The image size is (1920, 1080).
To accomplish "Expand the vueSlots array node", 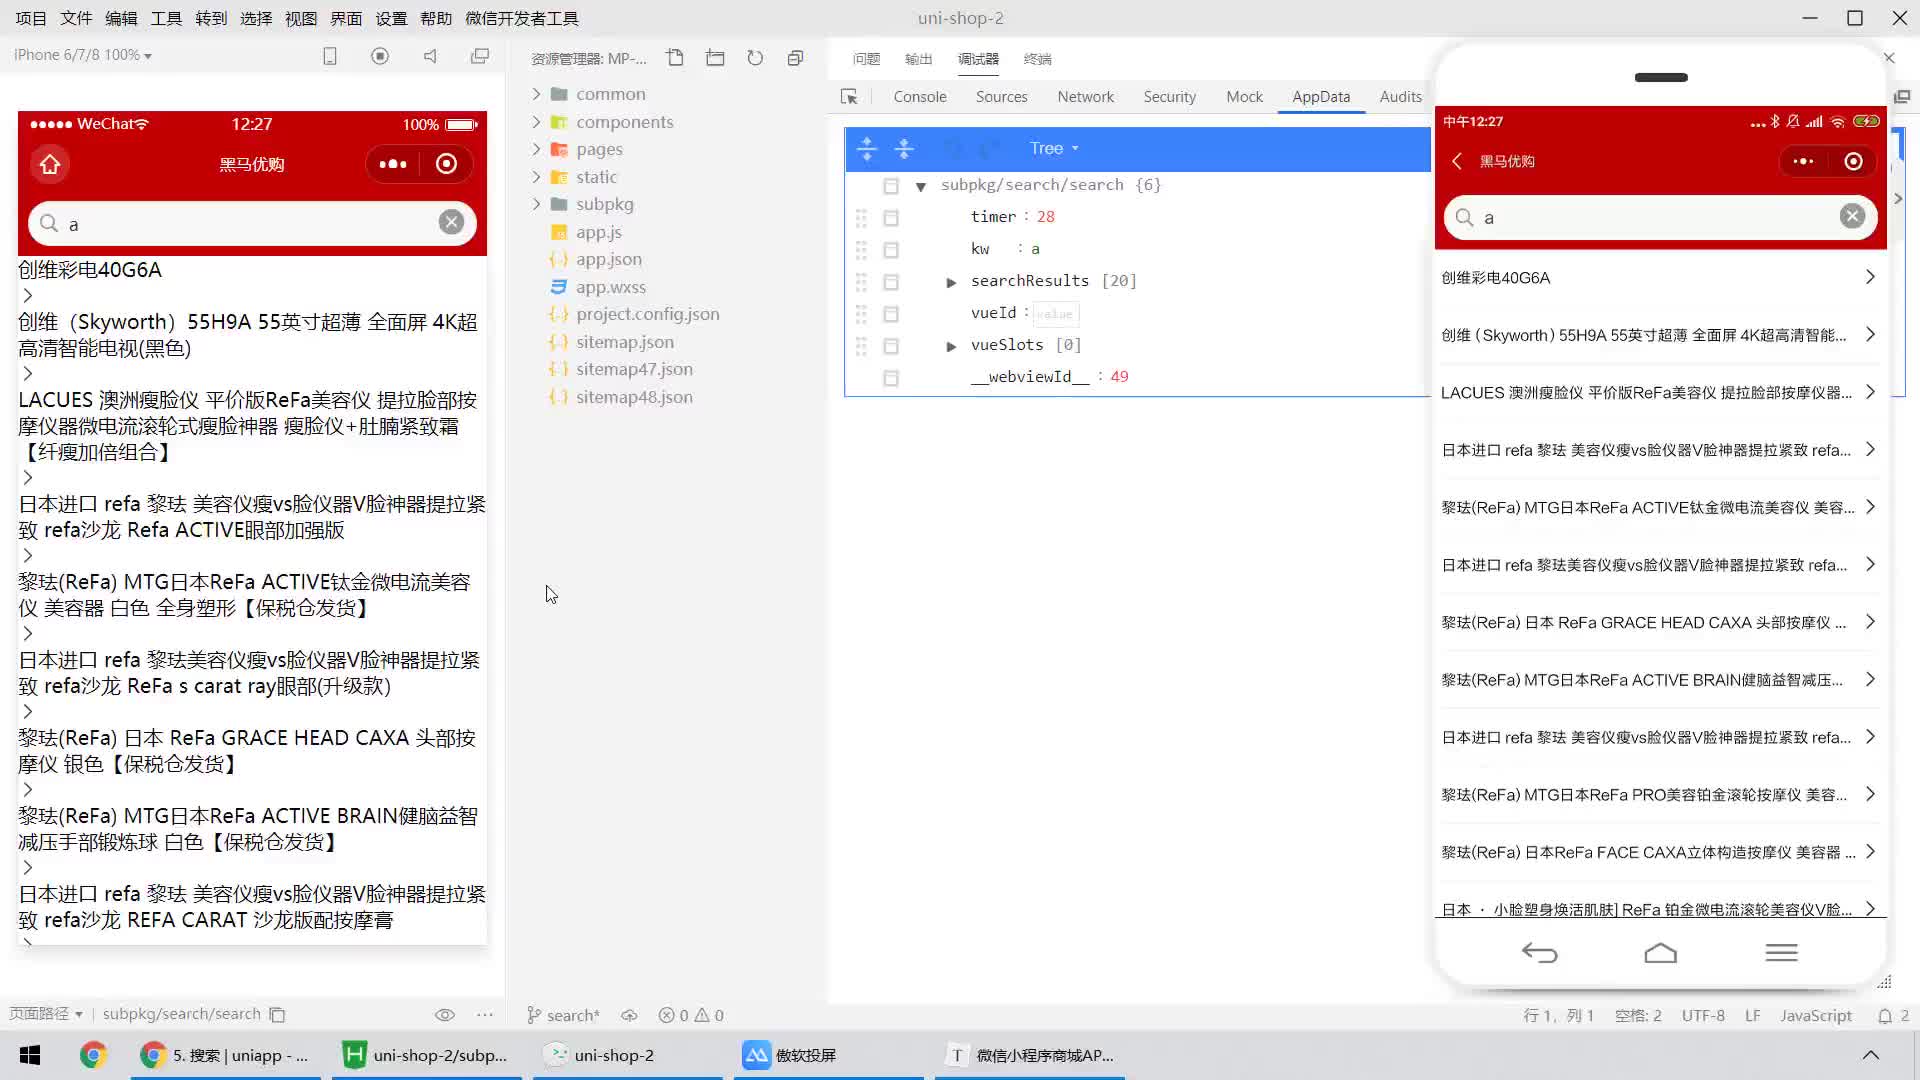I will tap(951, 346).
